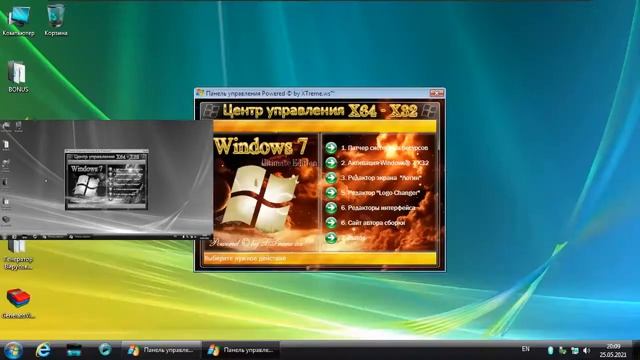Open item 1, Патчер системных ресурсов
Screen dimensions: 640x360
click(384, 148)
